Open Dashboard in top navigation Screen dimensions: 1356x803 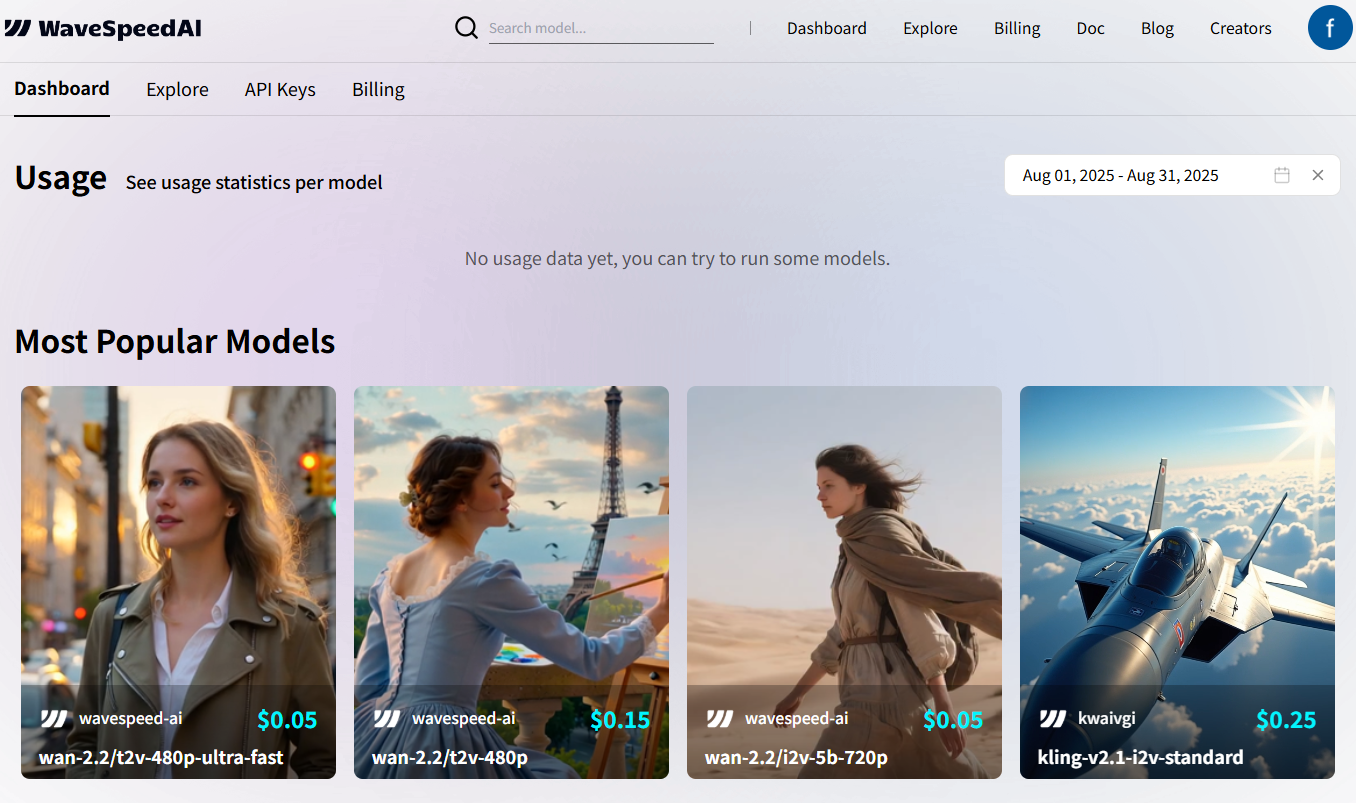click(x=827, y=28)
